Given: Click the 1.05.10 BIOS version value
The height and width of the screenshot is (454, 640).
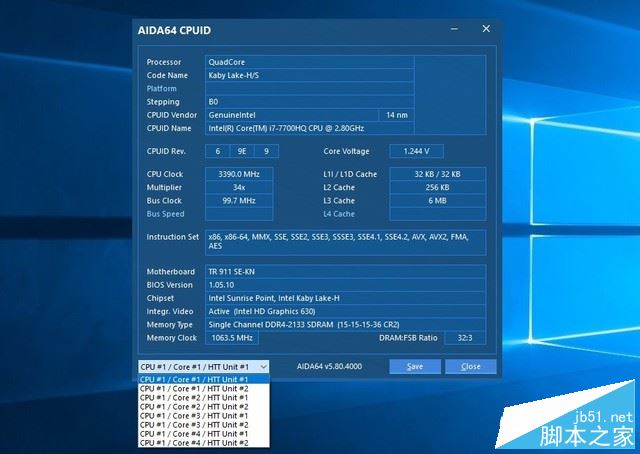Looking at the screenshot, I should coord(345,285).
